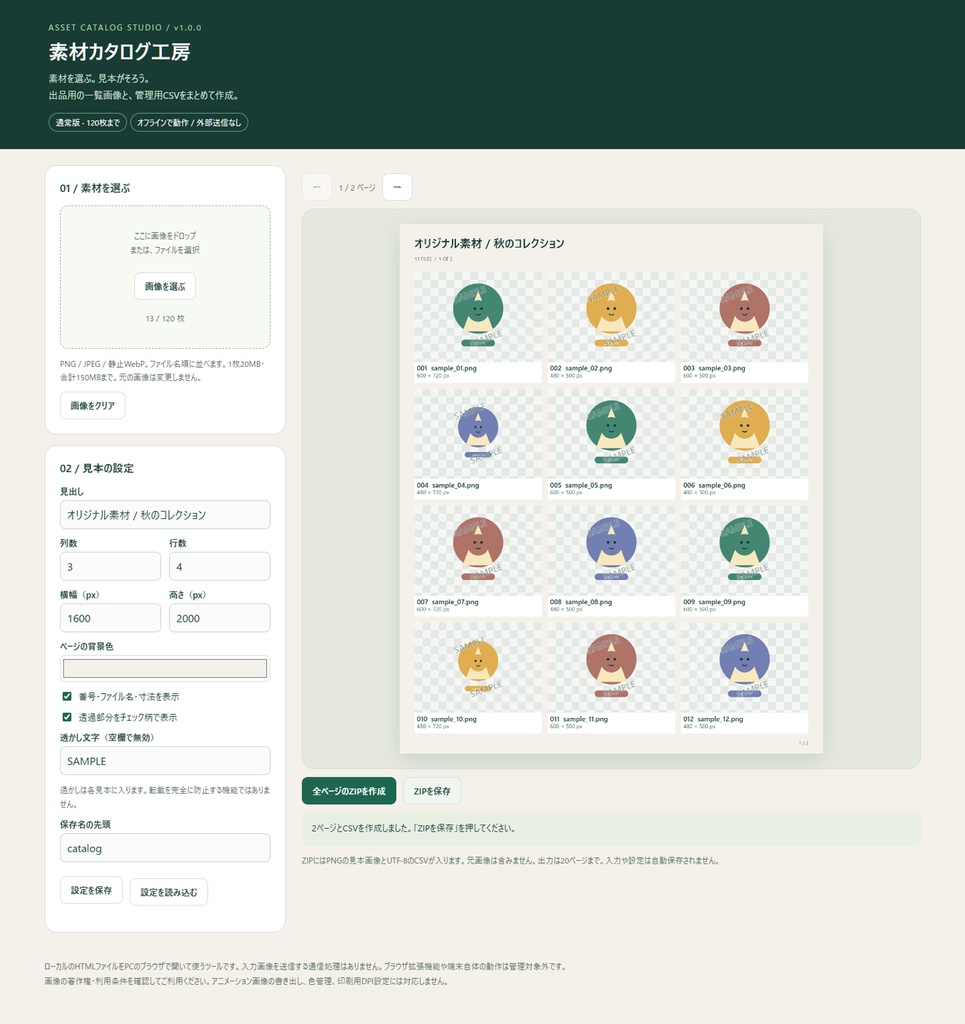965x1024 pixels.
Task: Load settings with 設定を読み込む
Action: tap(168, 892)
